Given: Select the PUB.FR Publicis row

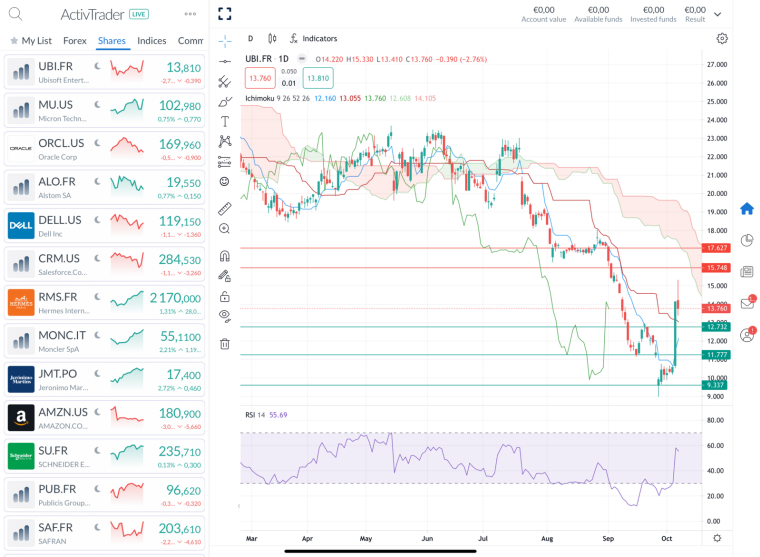Looking at the screenshot, I should (x=104, y=494).
